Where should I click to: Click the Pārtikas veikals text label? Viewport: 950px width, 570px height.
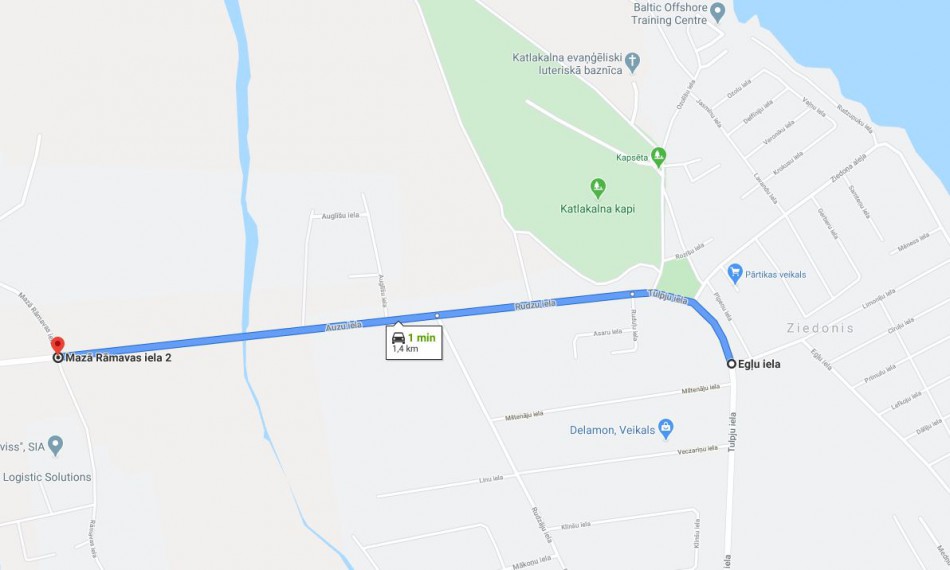[x=776, y=274]
